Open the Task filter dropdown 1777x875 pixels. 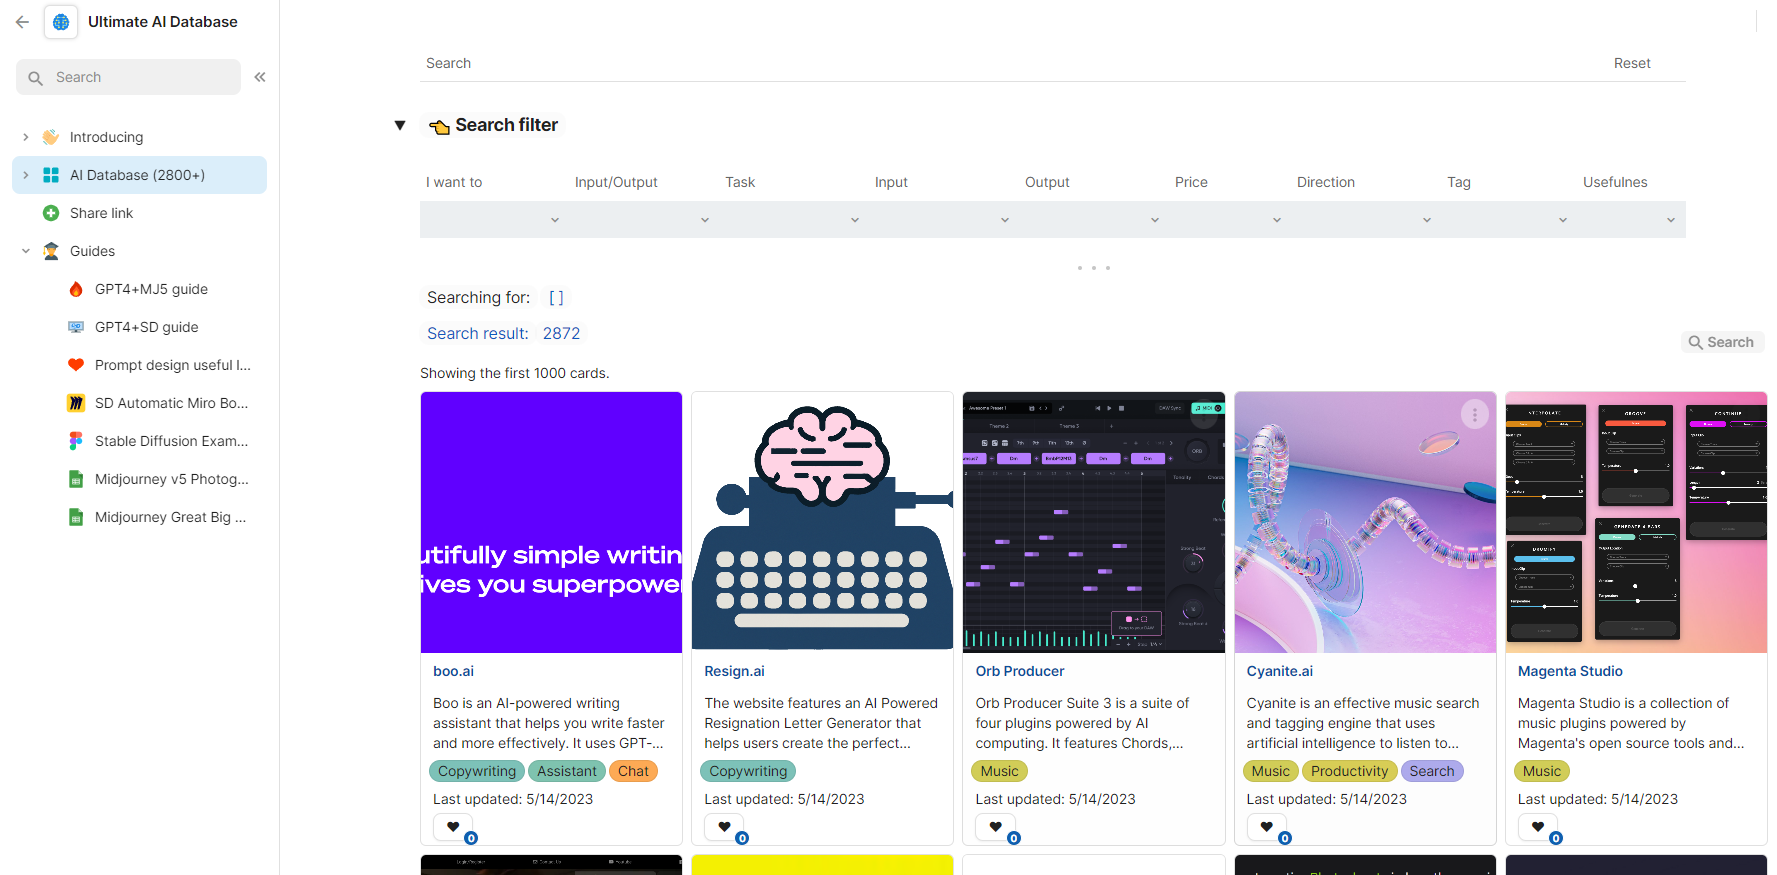click(795, 220)
